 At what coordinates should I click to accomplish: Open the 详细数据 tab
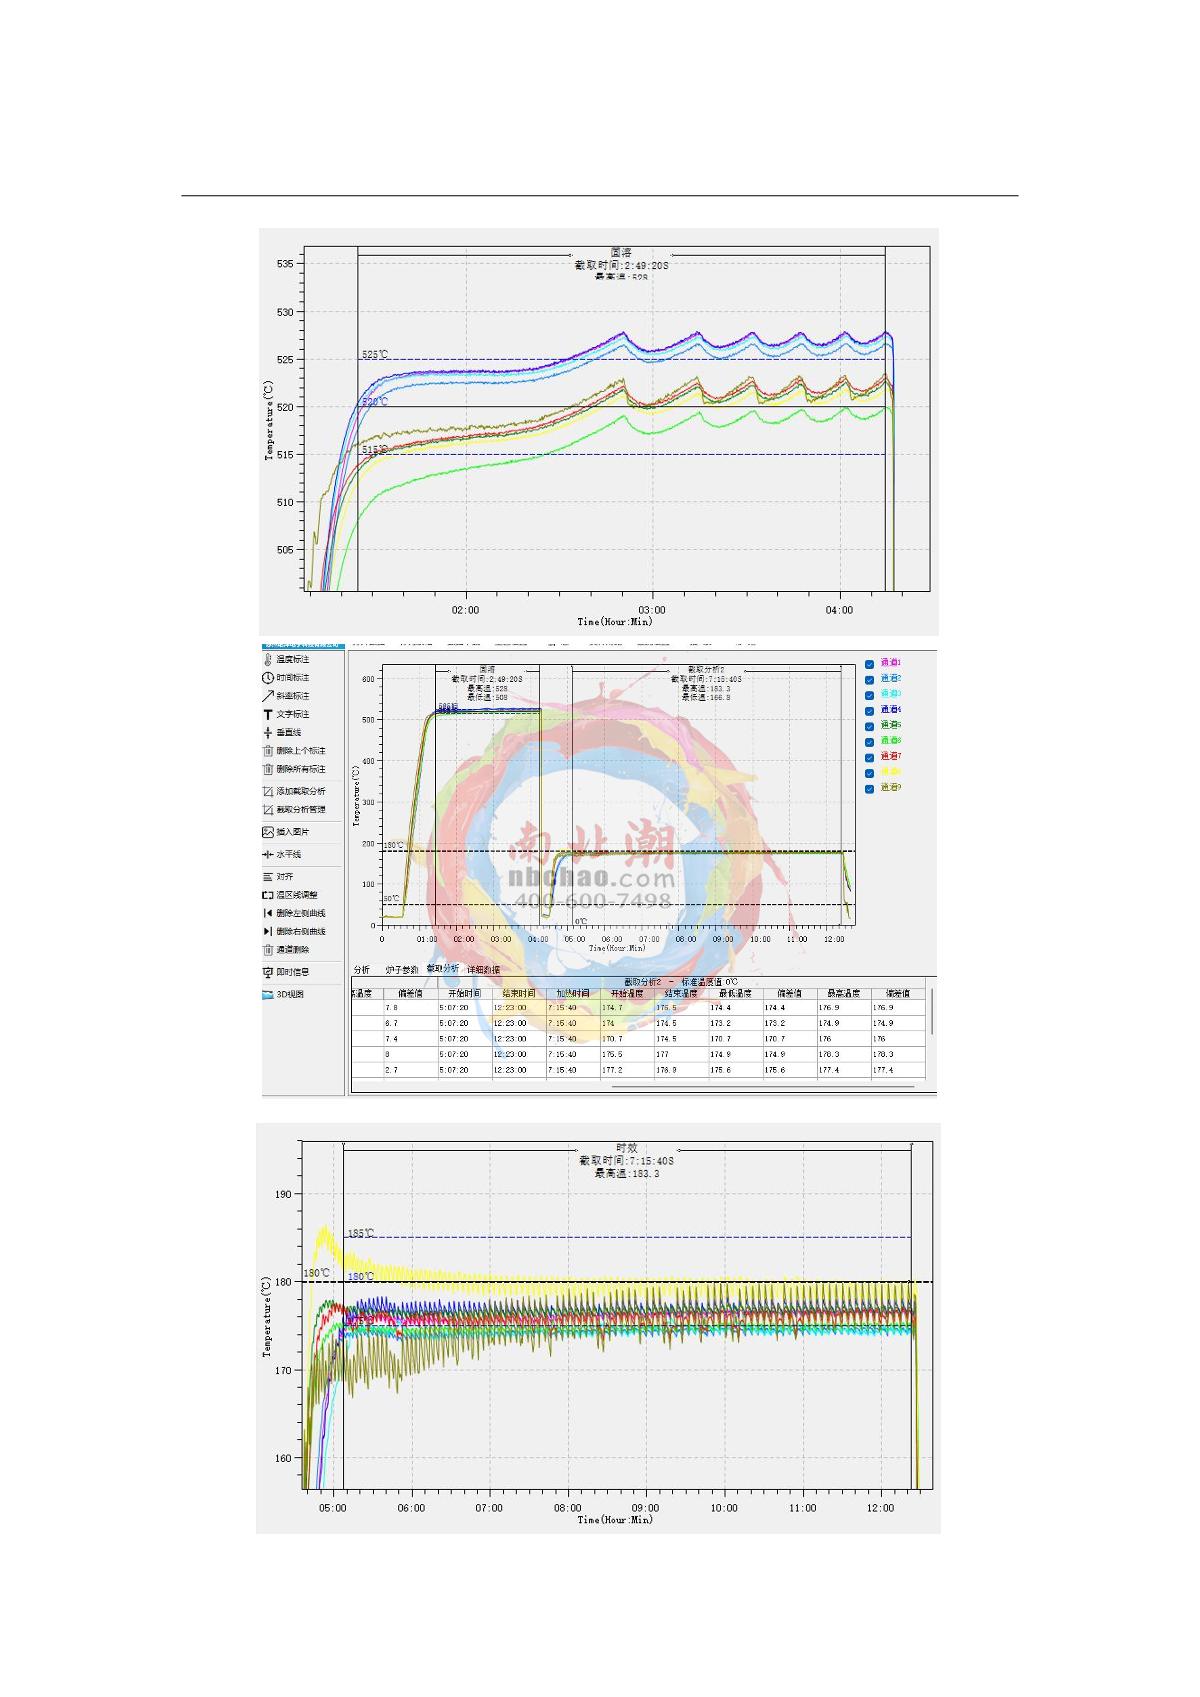tap(483, 970)
